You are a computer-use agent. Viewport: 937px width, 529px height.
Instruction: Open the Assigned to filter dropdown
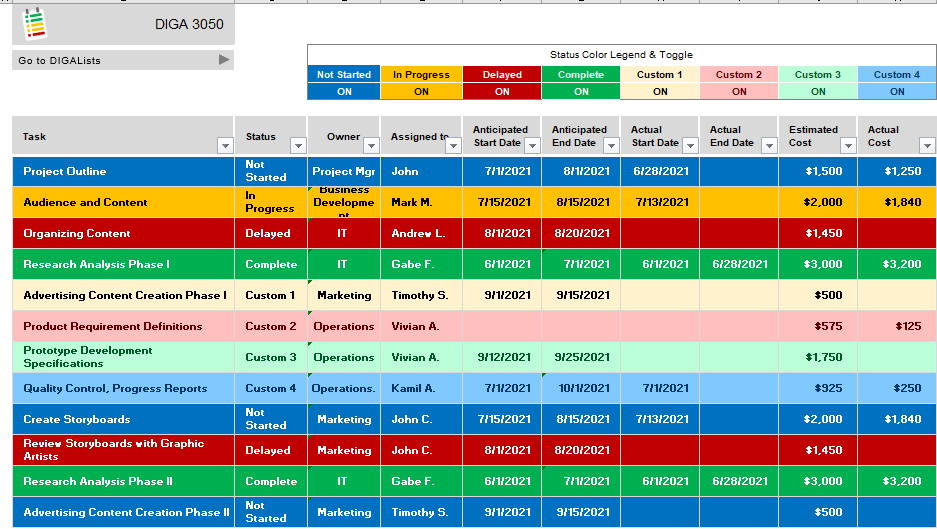point(451,146)
